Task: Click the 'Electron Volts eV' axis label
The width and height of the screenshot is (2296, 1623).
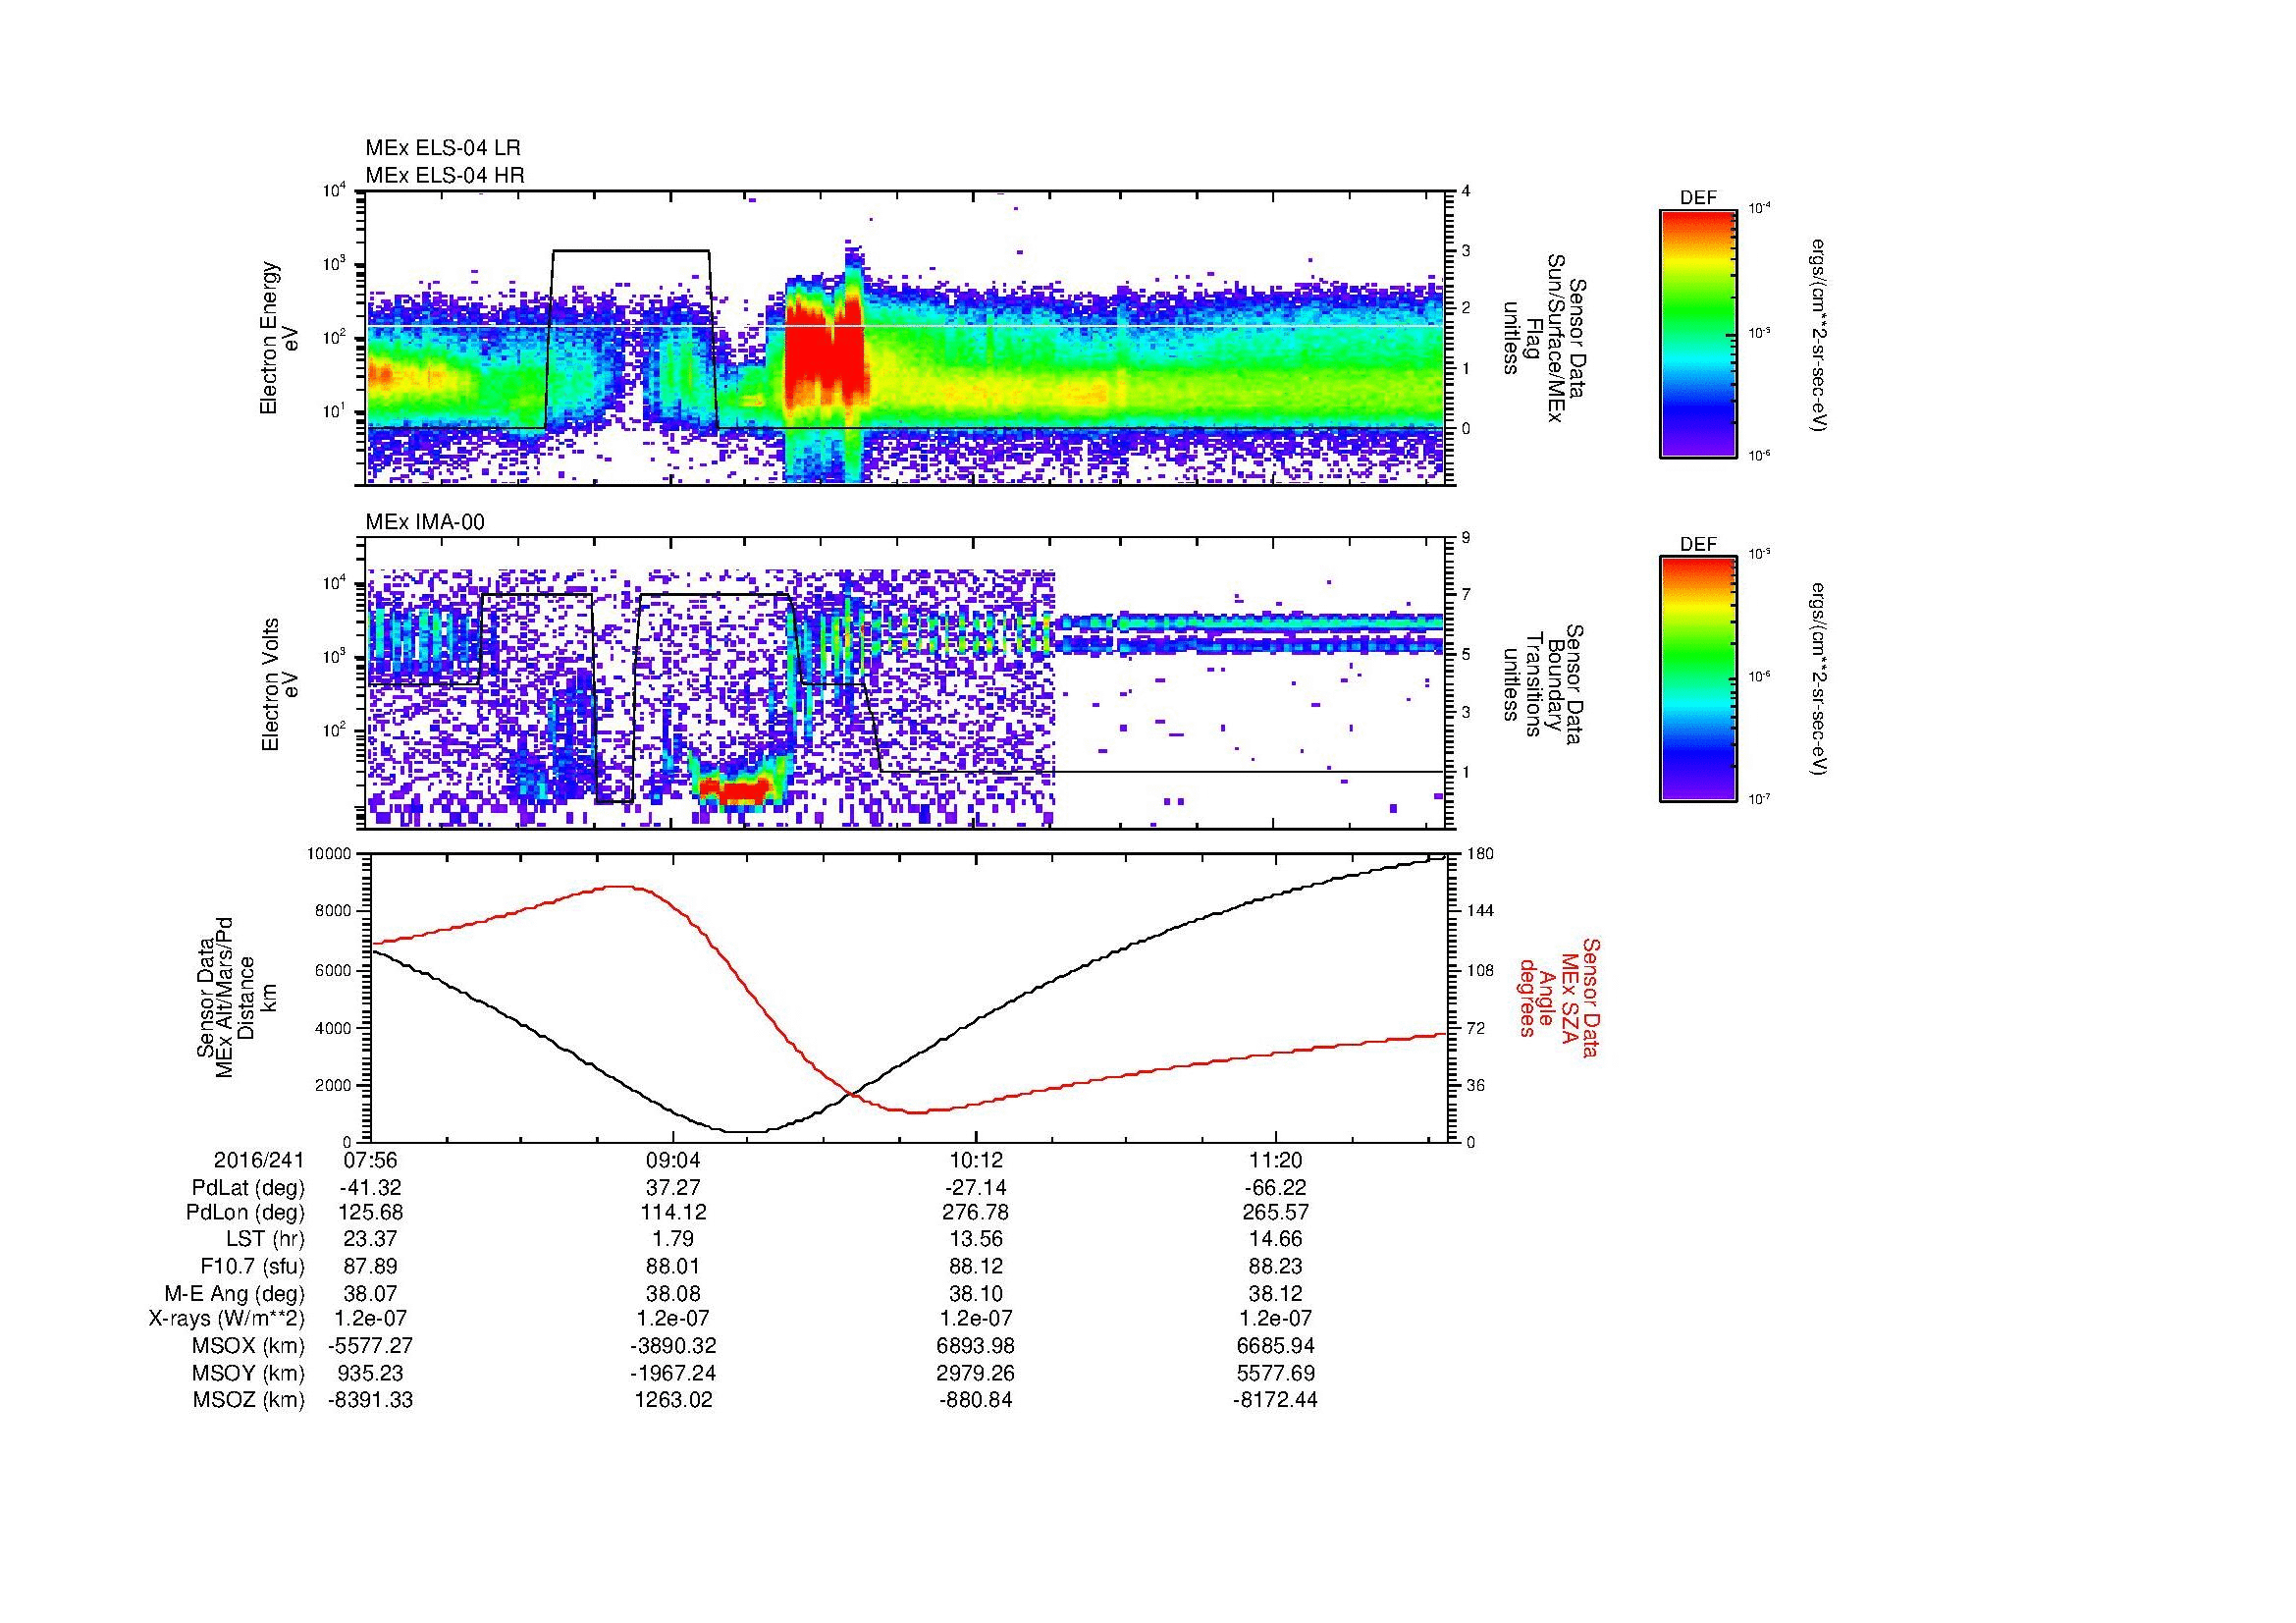Action: point(279,684)
